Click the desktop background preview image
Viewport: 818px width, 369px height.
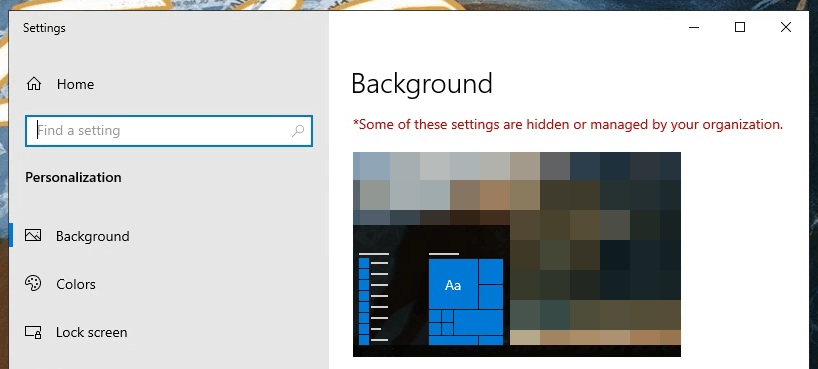516,254
